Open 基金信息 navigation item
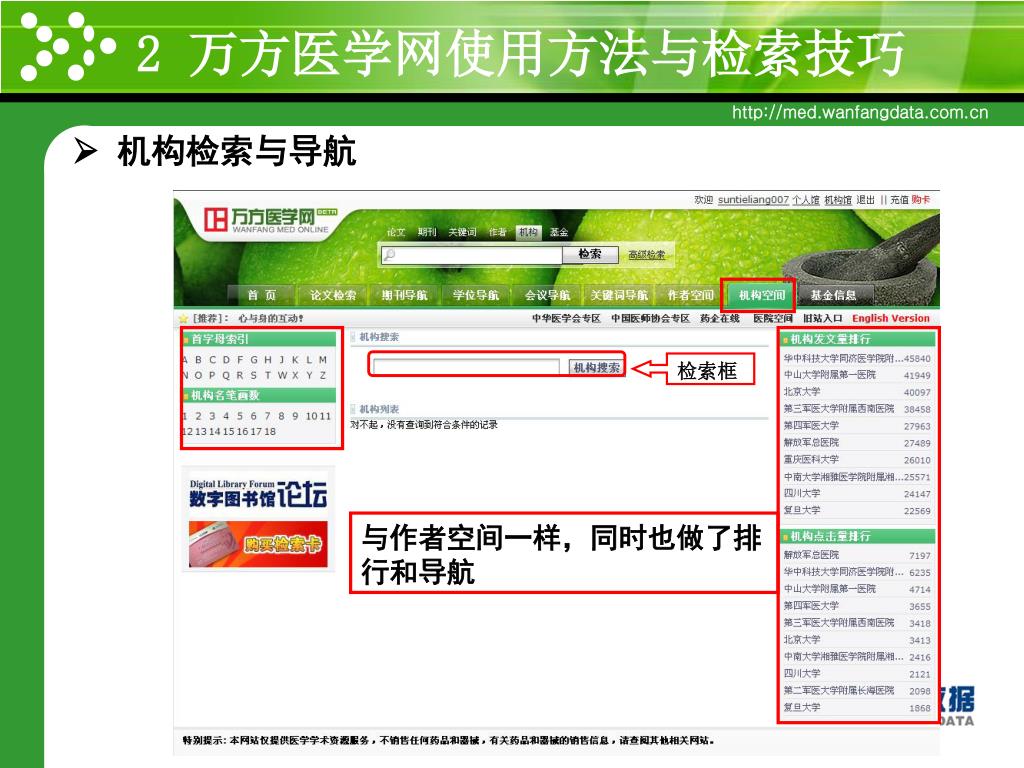The height and width of the screenshot is (768, 1024). point(833,295)
